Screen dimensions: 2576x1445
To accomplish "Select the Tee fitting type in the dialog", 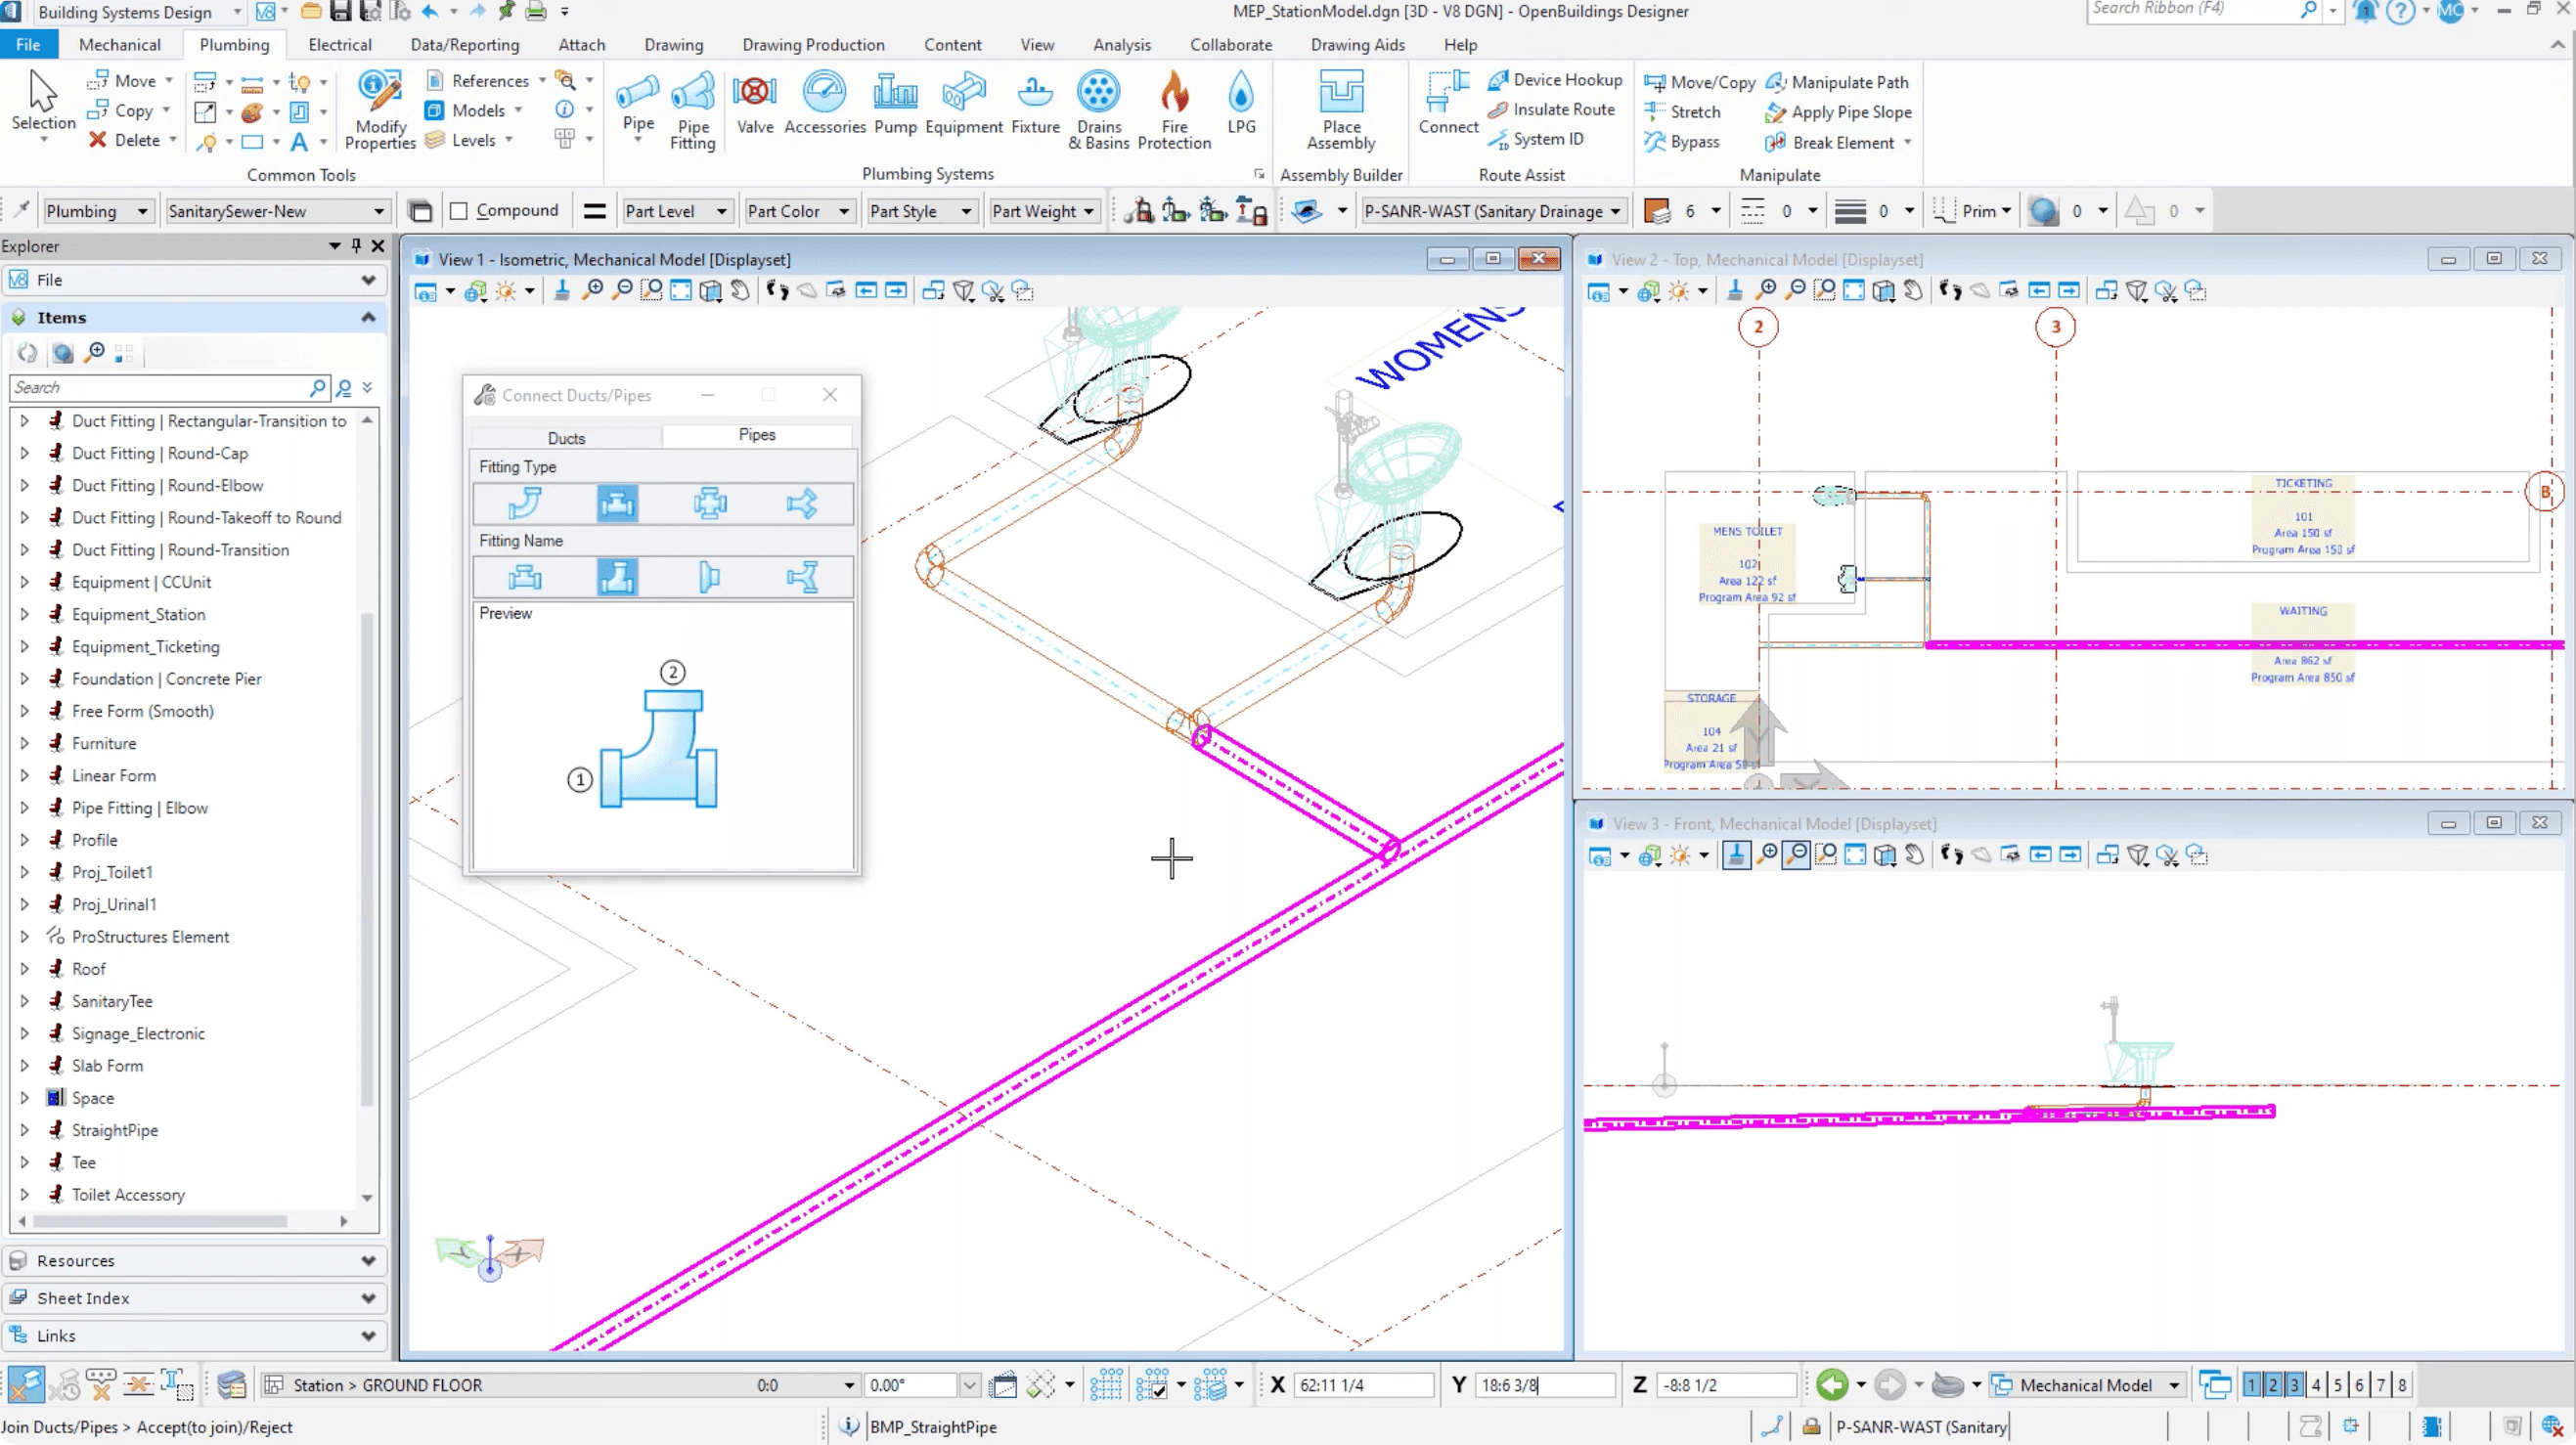I will 618,503.
